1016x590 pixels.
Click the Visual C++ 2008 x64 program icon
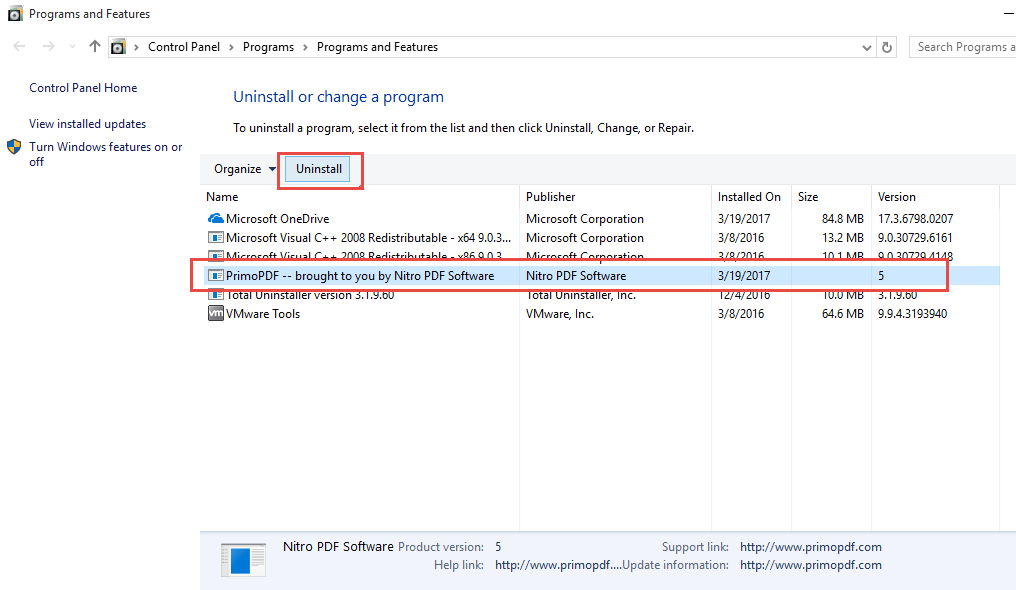click(215, 238)
